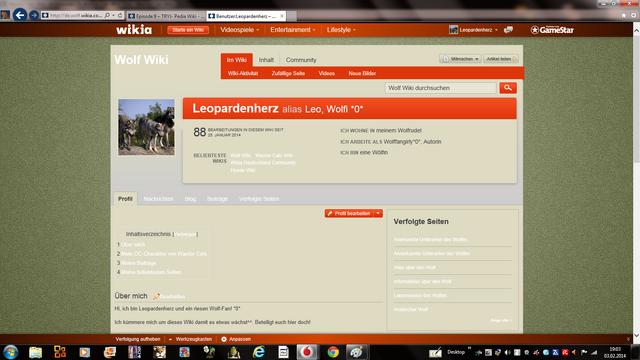Expand the Lifestyle menu
The height and width of the screenshot is (360, 640).
tap(341, 30)
